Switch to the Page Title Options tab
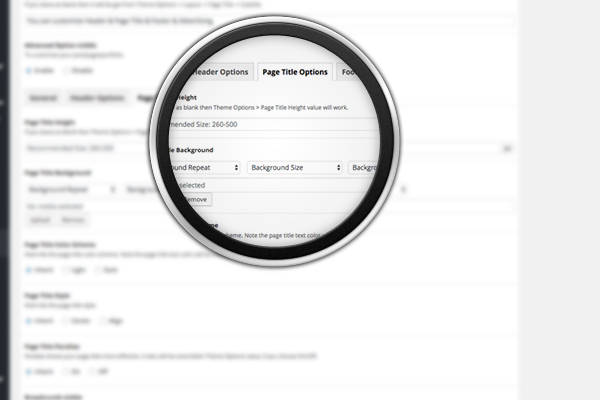The height and width of the screenshot is (400, 600). 294,72
